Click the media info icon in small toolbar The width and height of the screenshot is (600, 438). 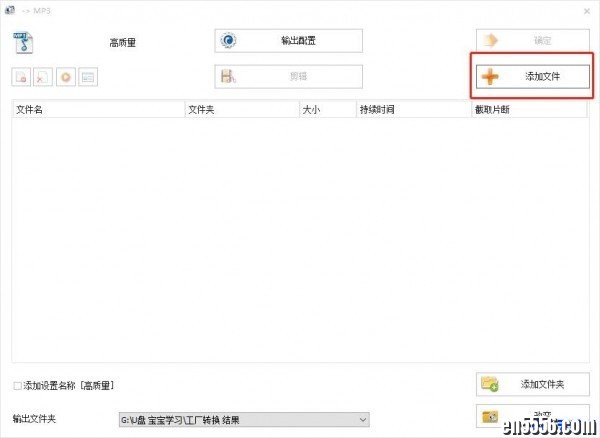coord(88,76)
